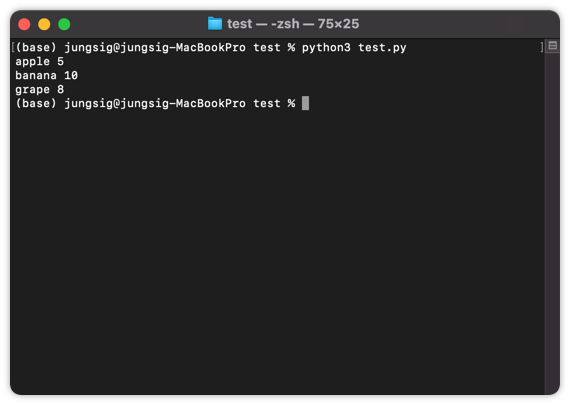The width and height of the screenshot is (570, 405).
Task: Click the banana 10 output line
Action: coord(47,75)
